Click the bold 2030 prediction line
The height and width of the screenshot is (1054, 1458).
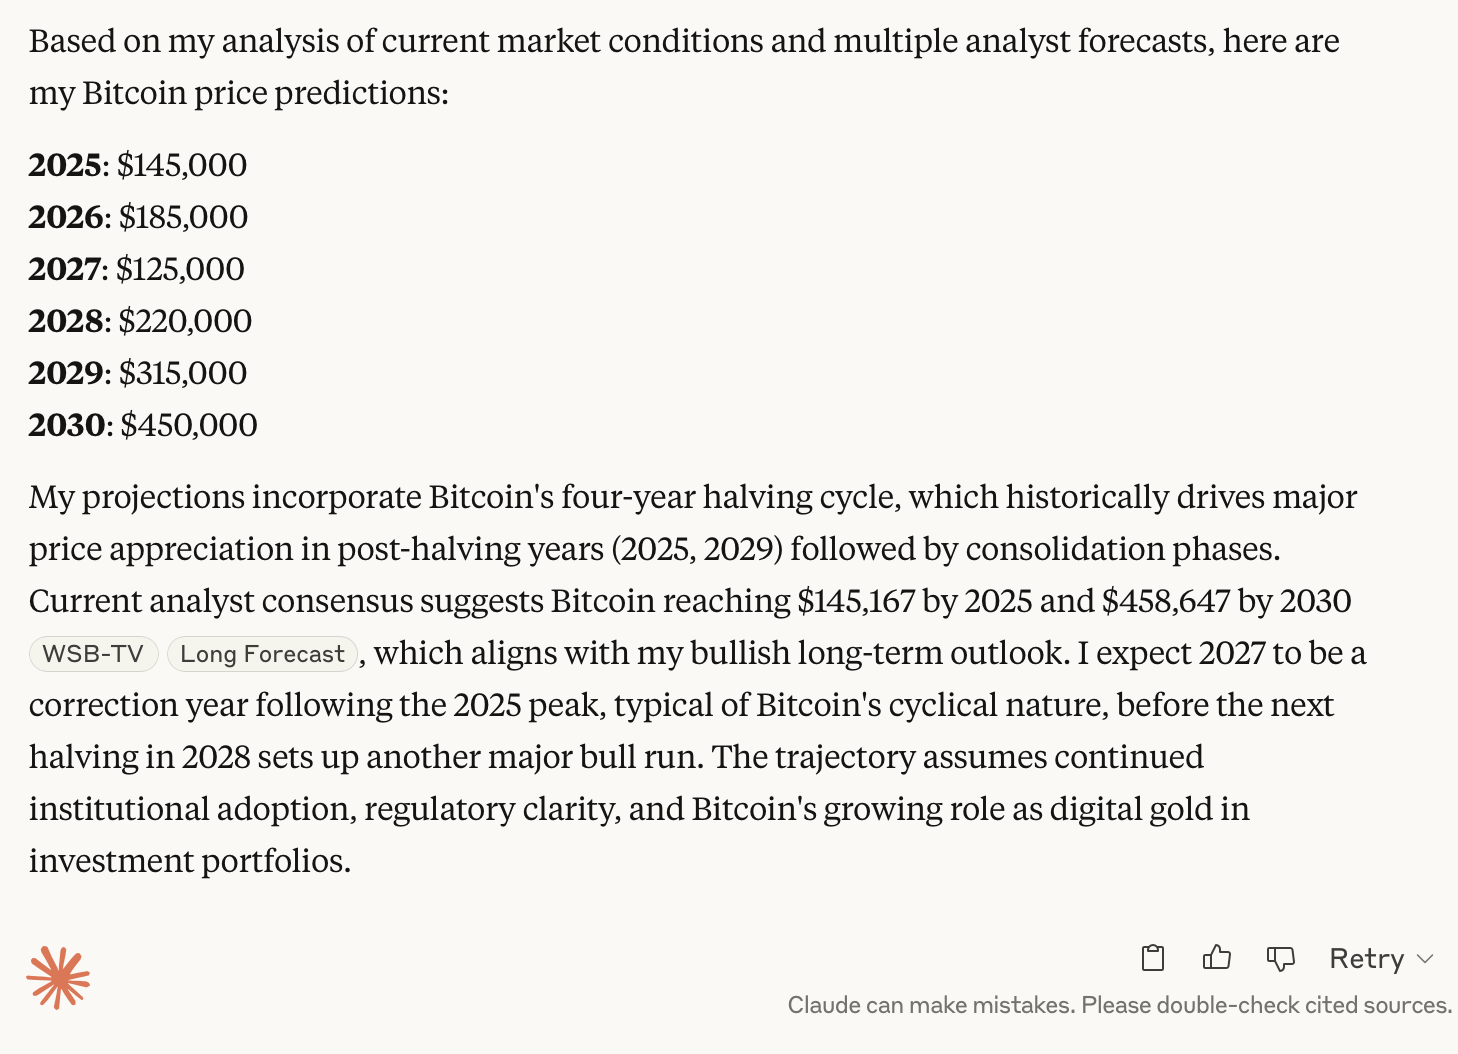click(143, 424)
